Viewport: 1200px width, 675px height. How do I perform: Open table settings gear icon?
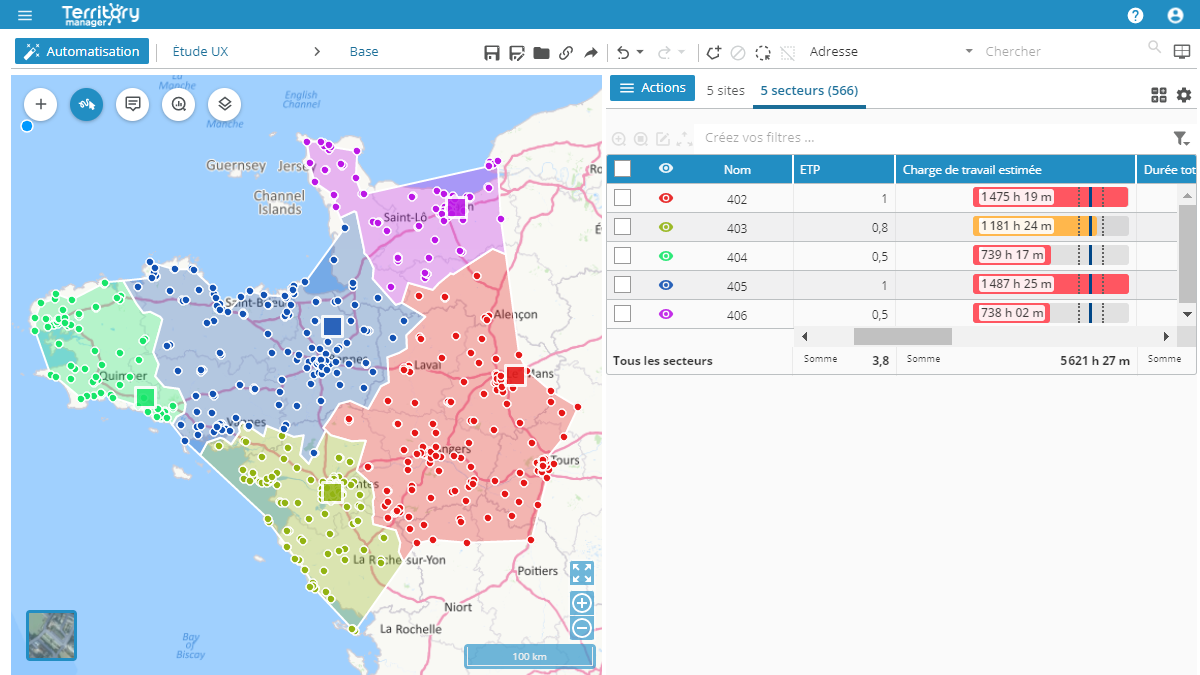[1184, 95]
